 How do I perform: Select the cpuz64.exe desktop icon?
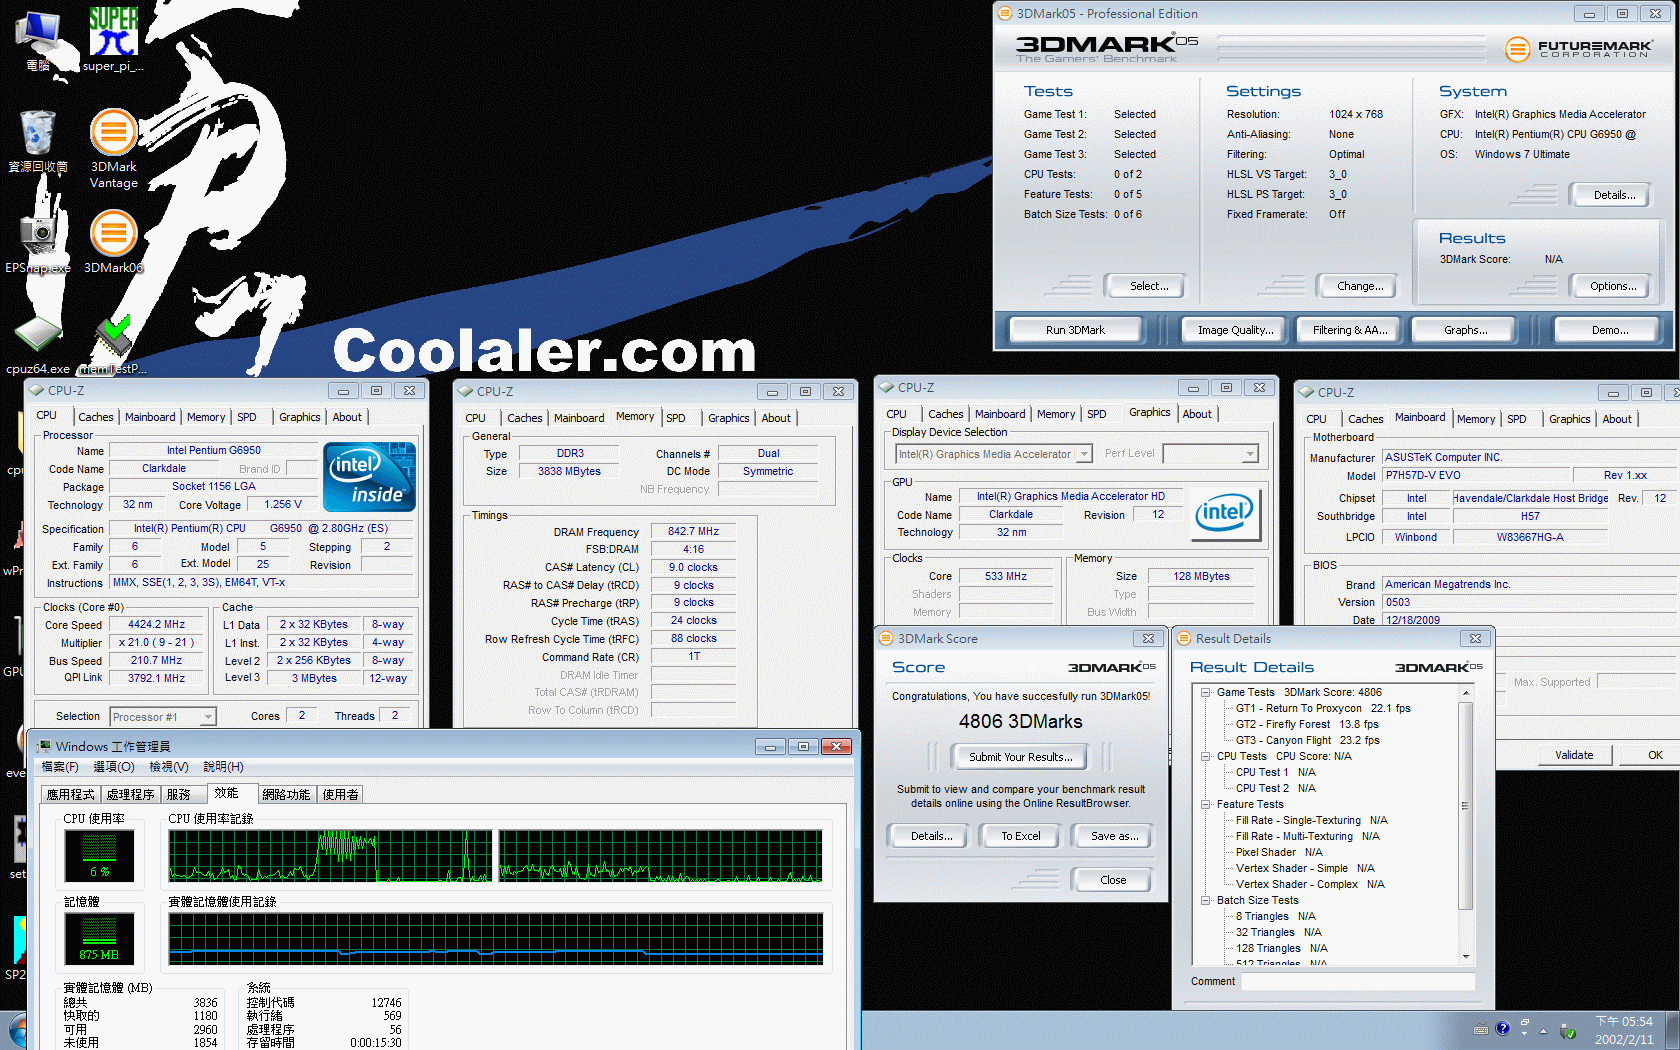[38, 345]
